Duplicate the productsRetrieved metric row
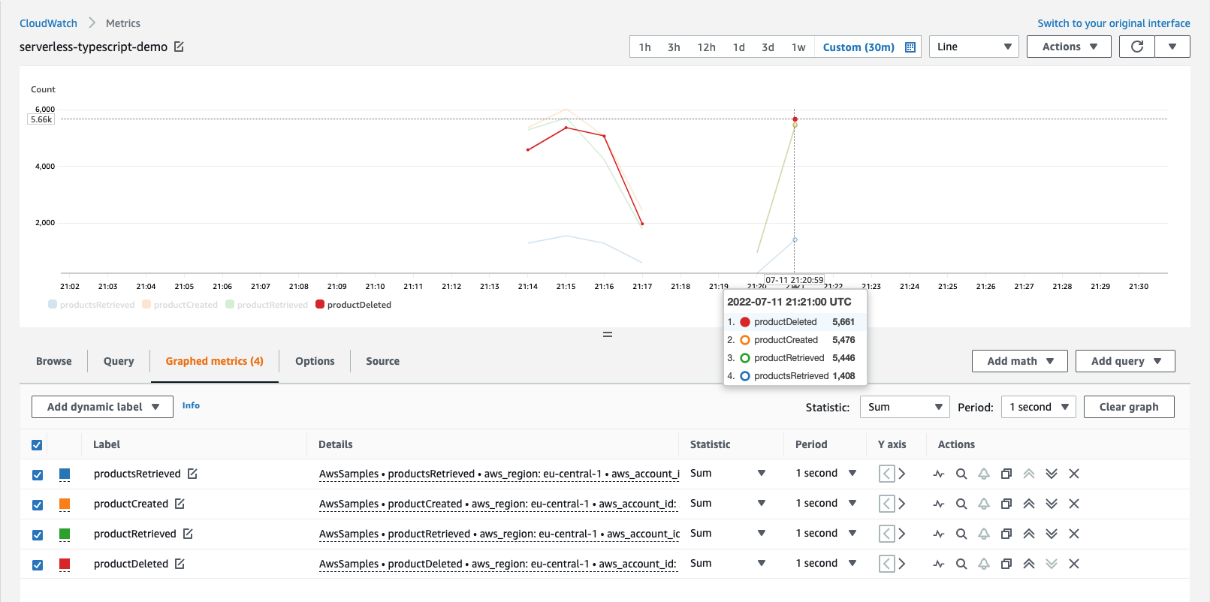The image size is (1210, 602). coord(1007,474)
